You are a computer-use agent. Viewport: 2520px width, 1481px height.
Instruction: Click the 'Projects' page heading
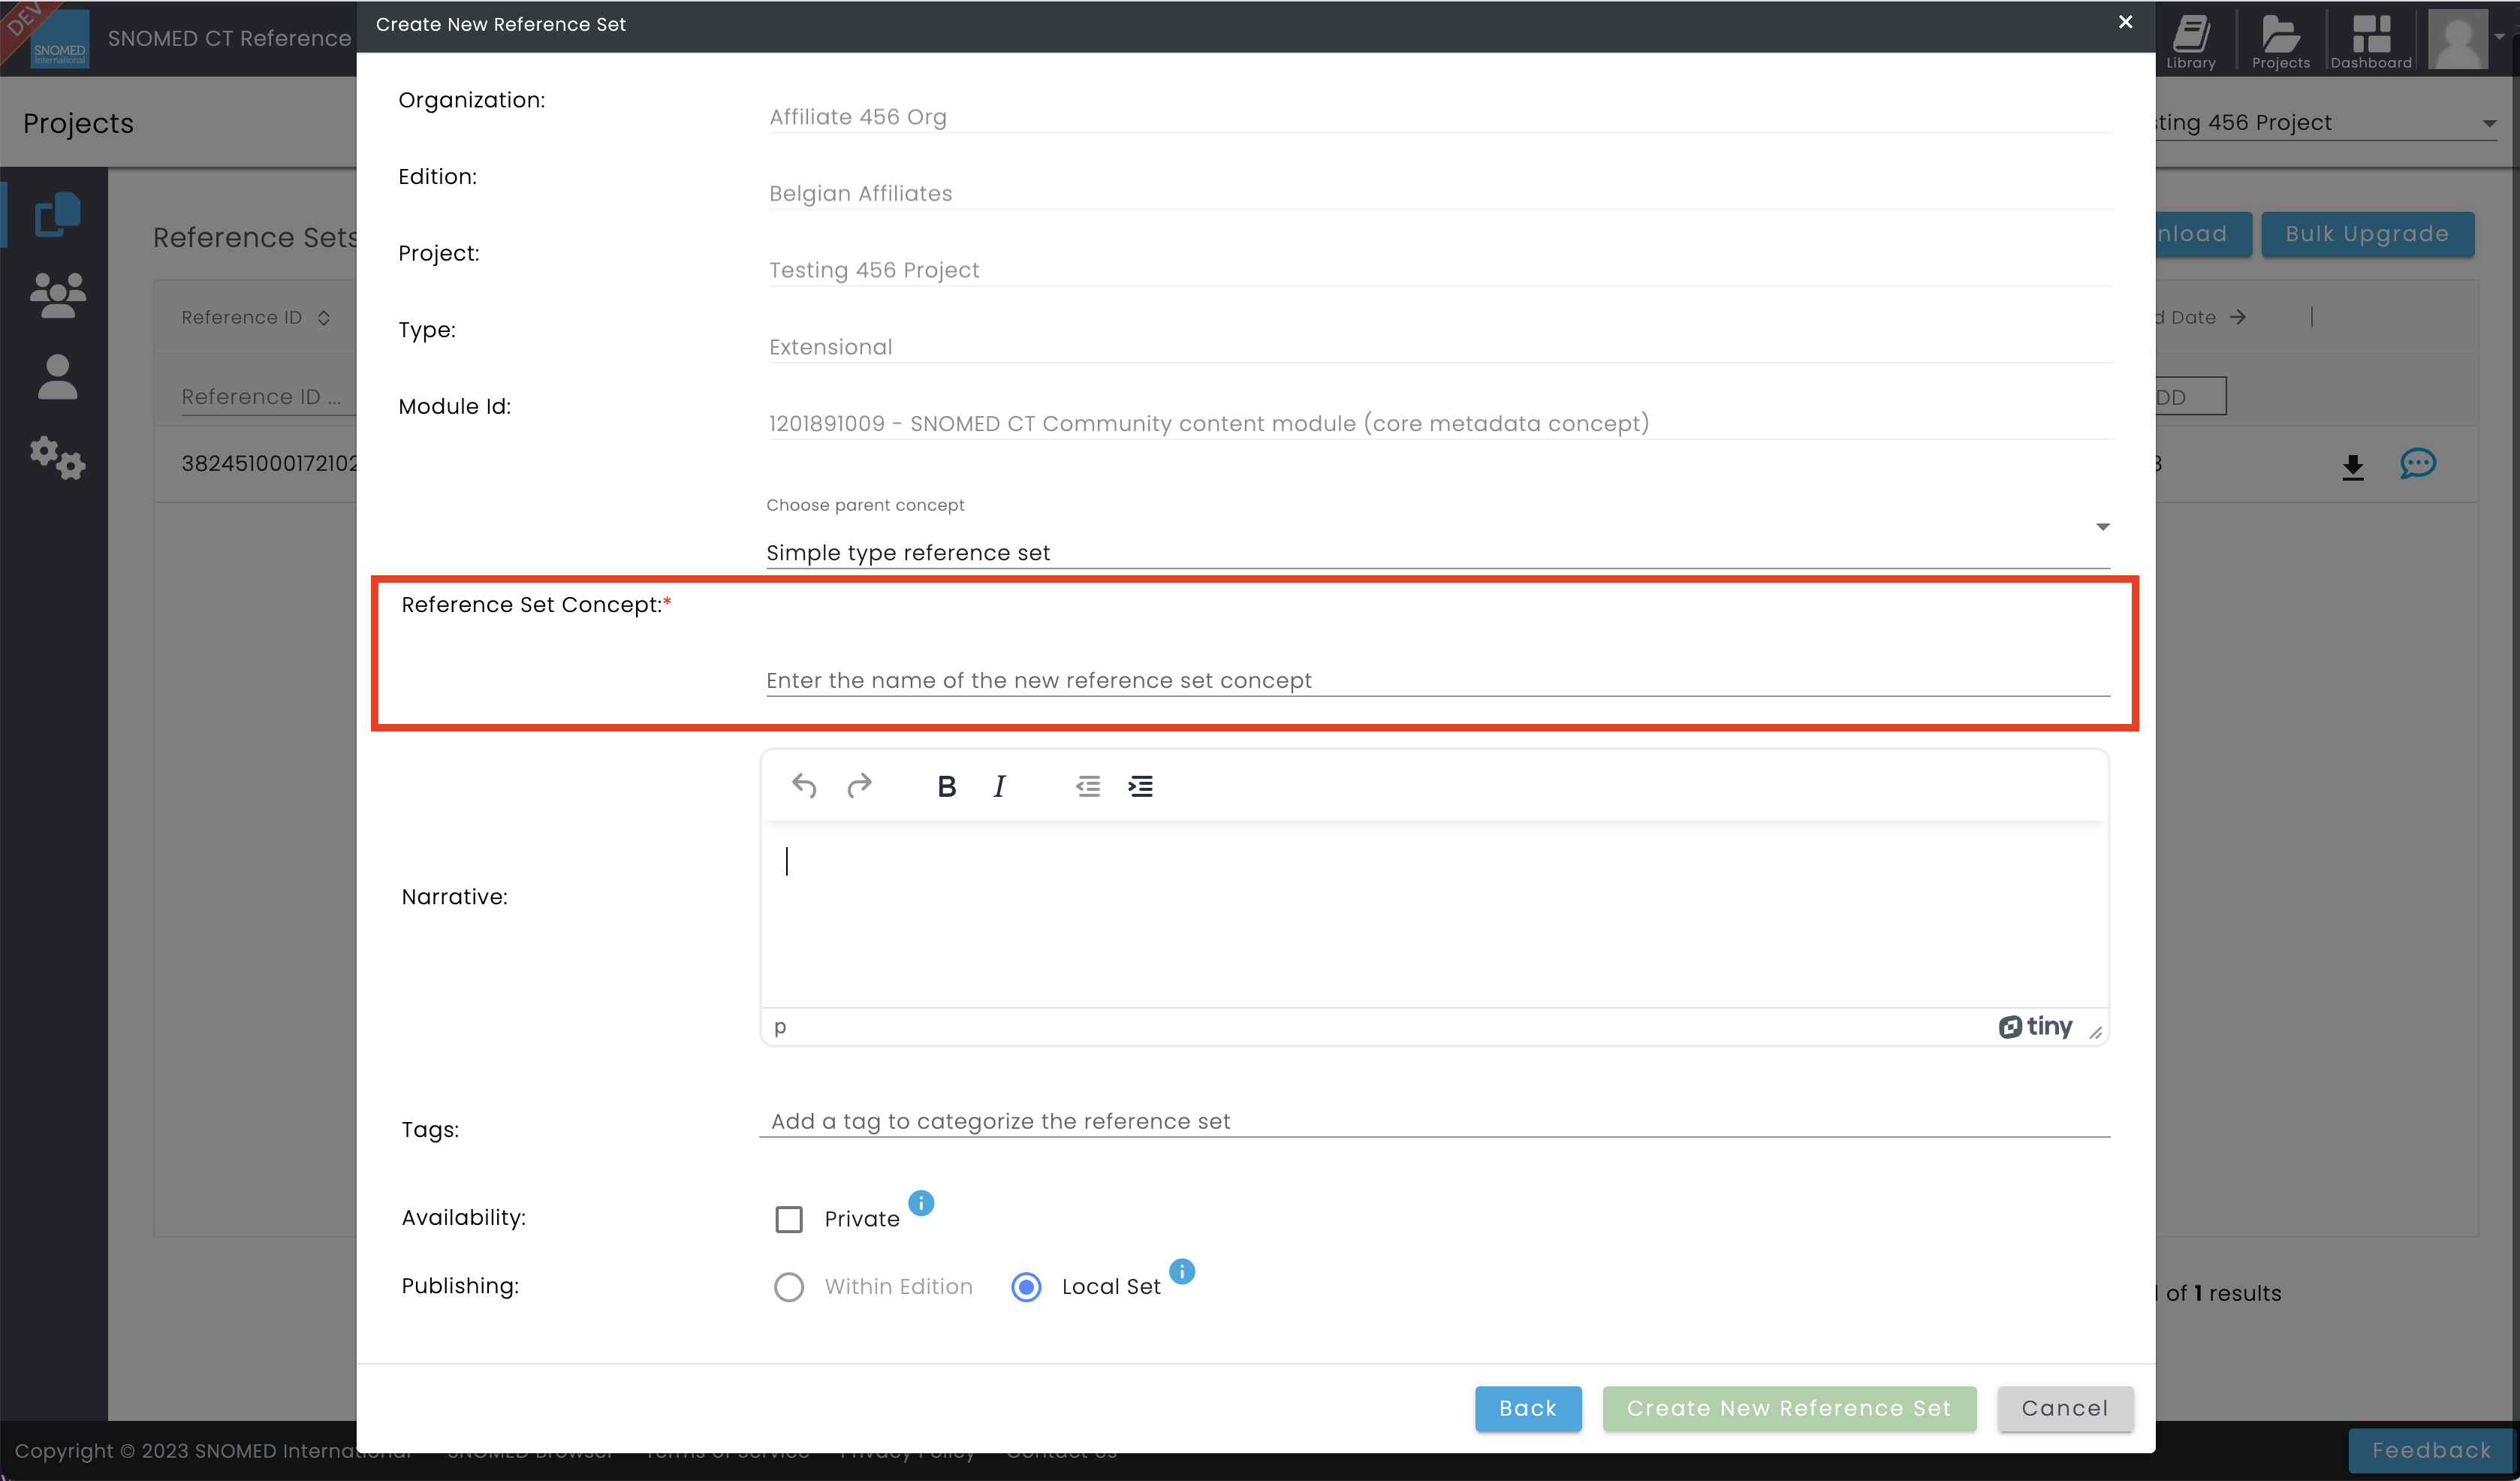[x=78, y=124]
